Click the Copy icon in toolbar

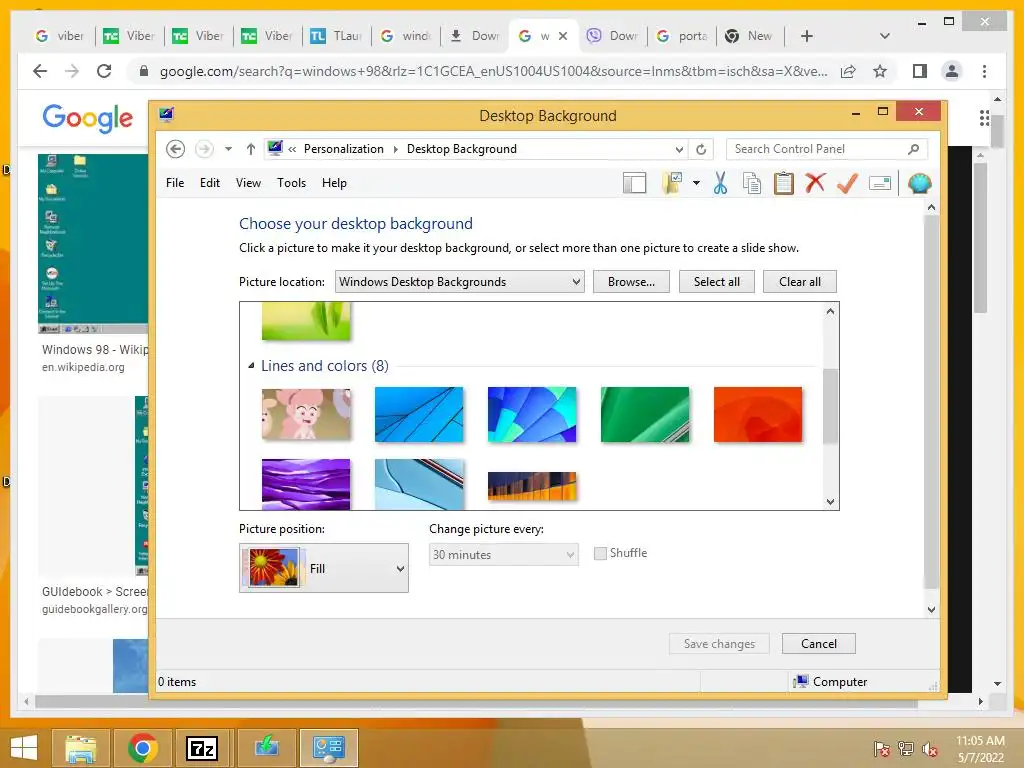(752, 184)
